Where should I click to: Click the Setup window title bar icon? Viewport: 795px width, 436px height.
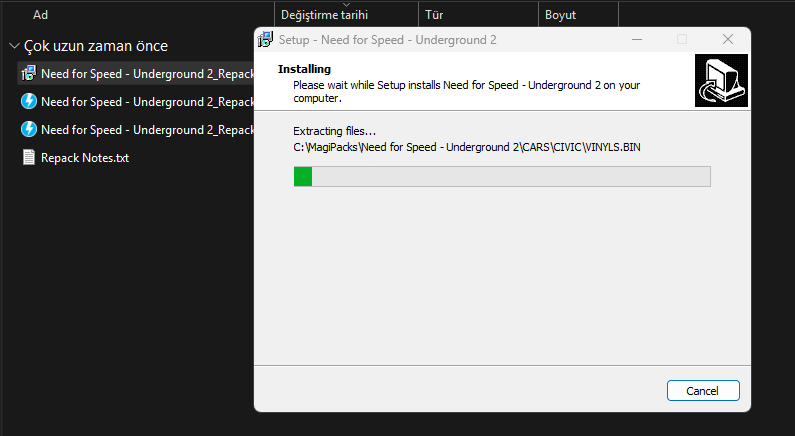click(265, 40)
